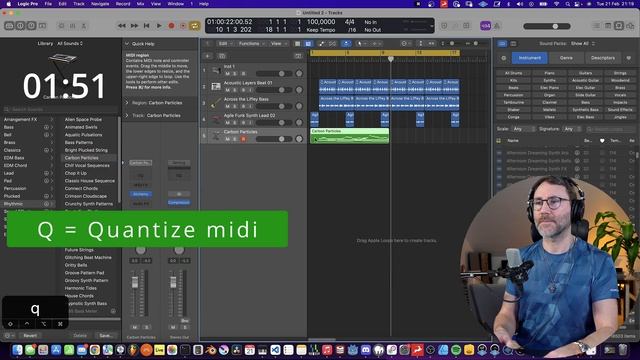This screenshot has width=640, height=360.
Task: Filter loops by All Drums button
Action: tap(513, 73)
